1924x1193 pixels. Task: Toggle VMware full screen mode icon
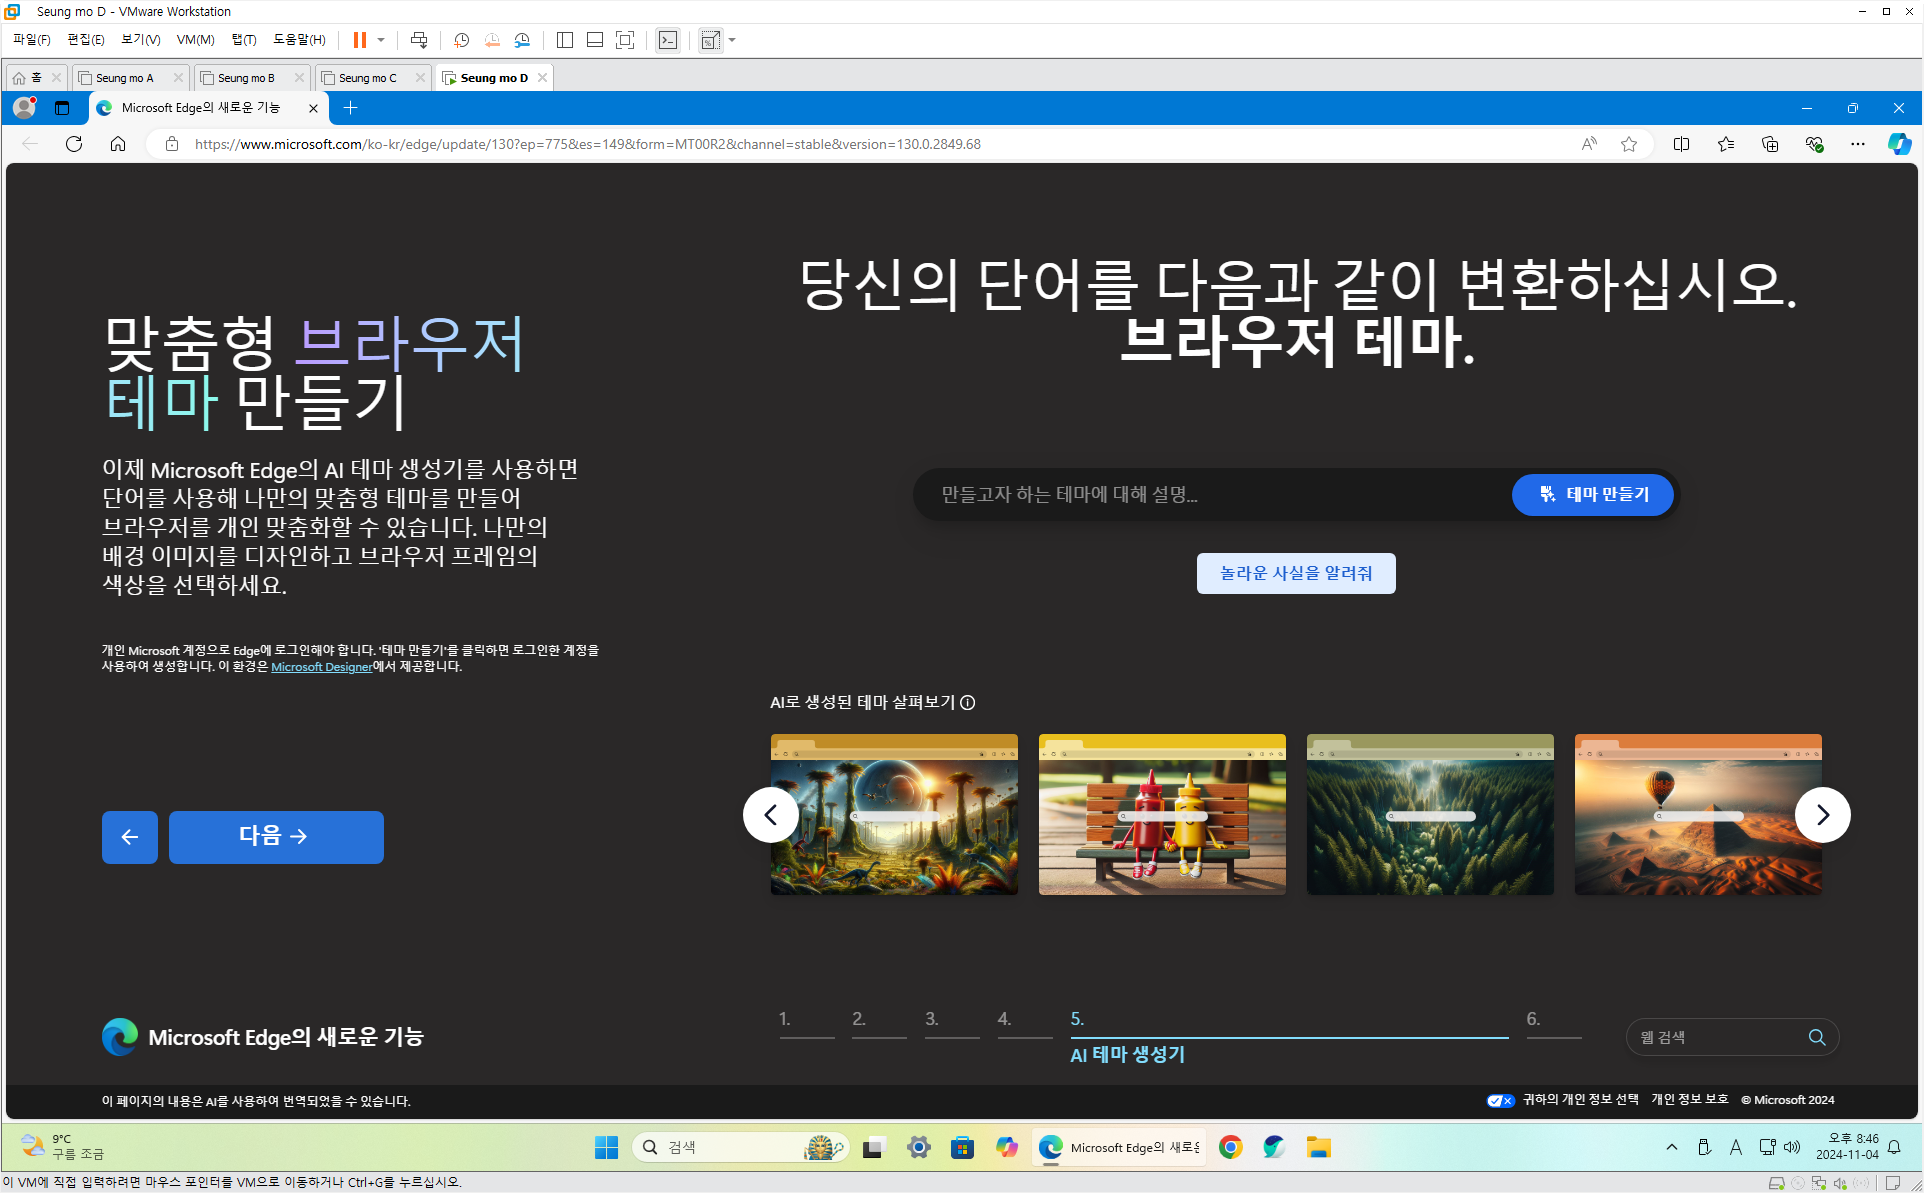pos(625,40)
